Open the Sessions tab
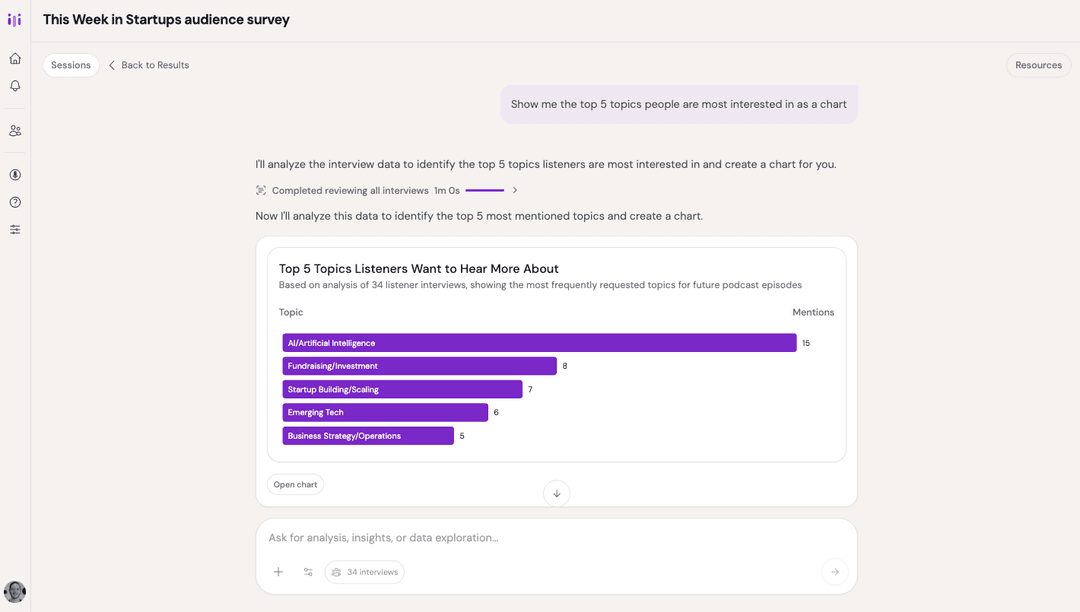 coord(71,65)
